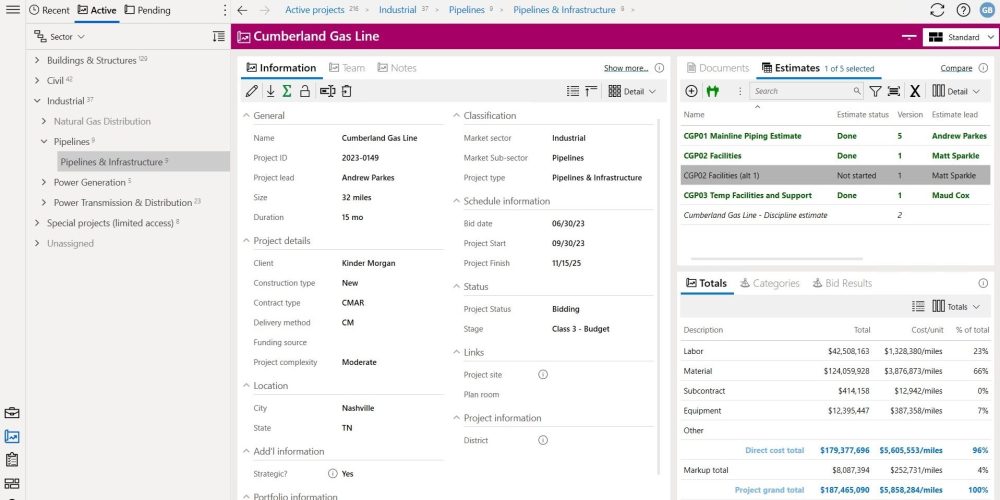The image size is (1000, 500).
Task: Go to Active projects breadcrumb
Action: [314, 10]
